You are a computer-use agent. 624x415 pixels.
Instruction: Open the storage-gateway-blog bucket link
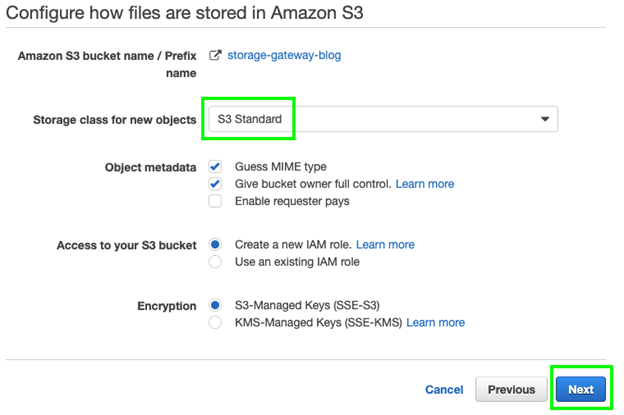284,56
